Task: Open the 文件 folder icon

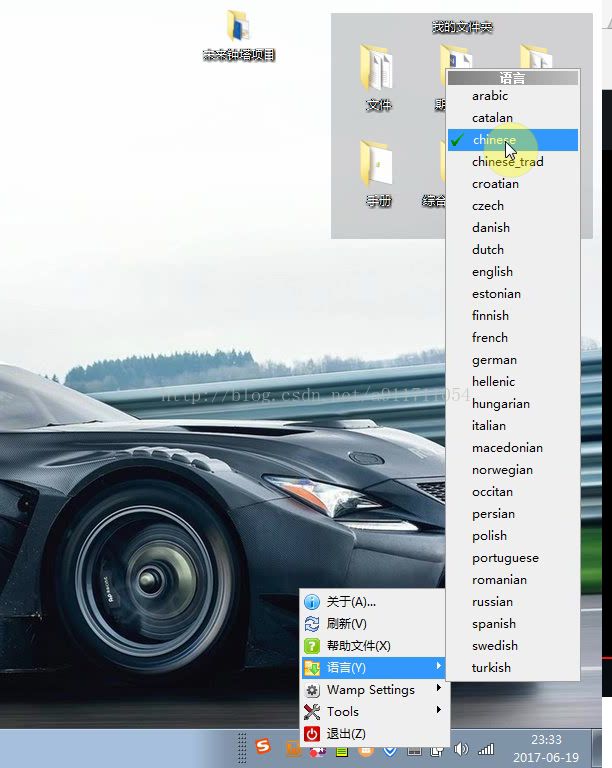Action: coord(376,68)
